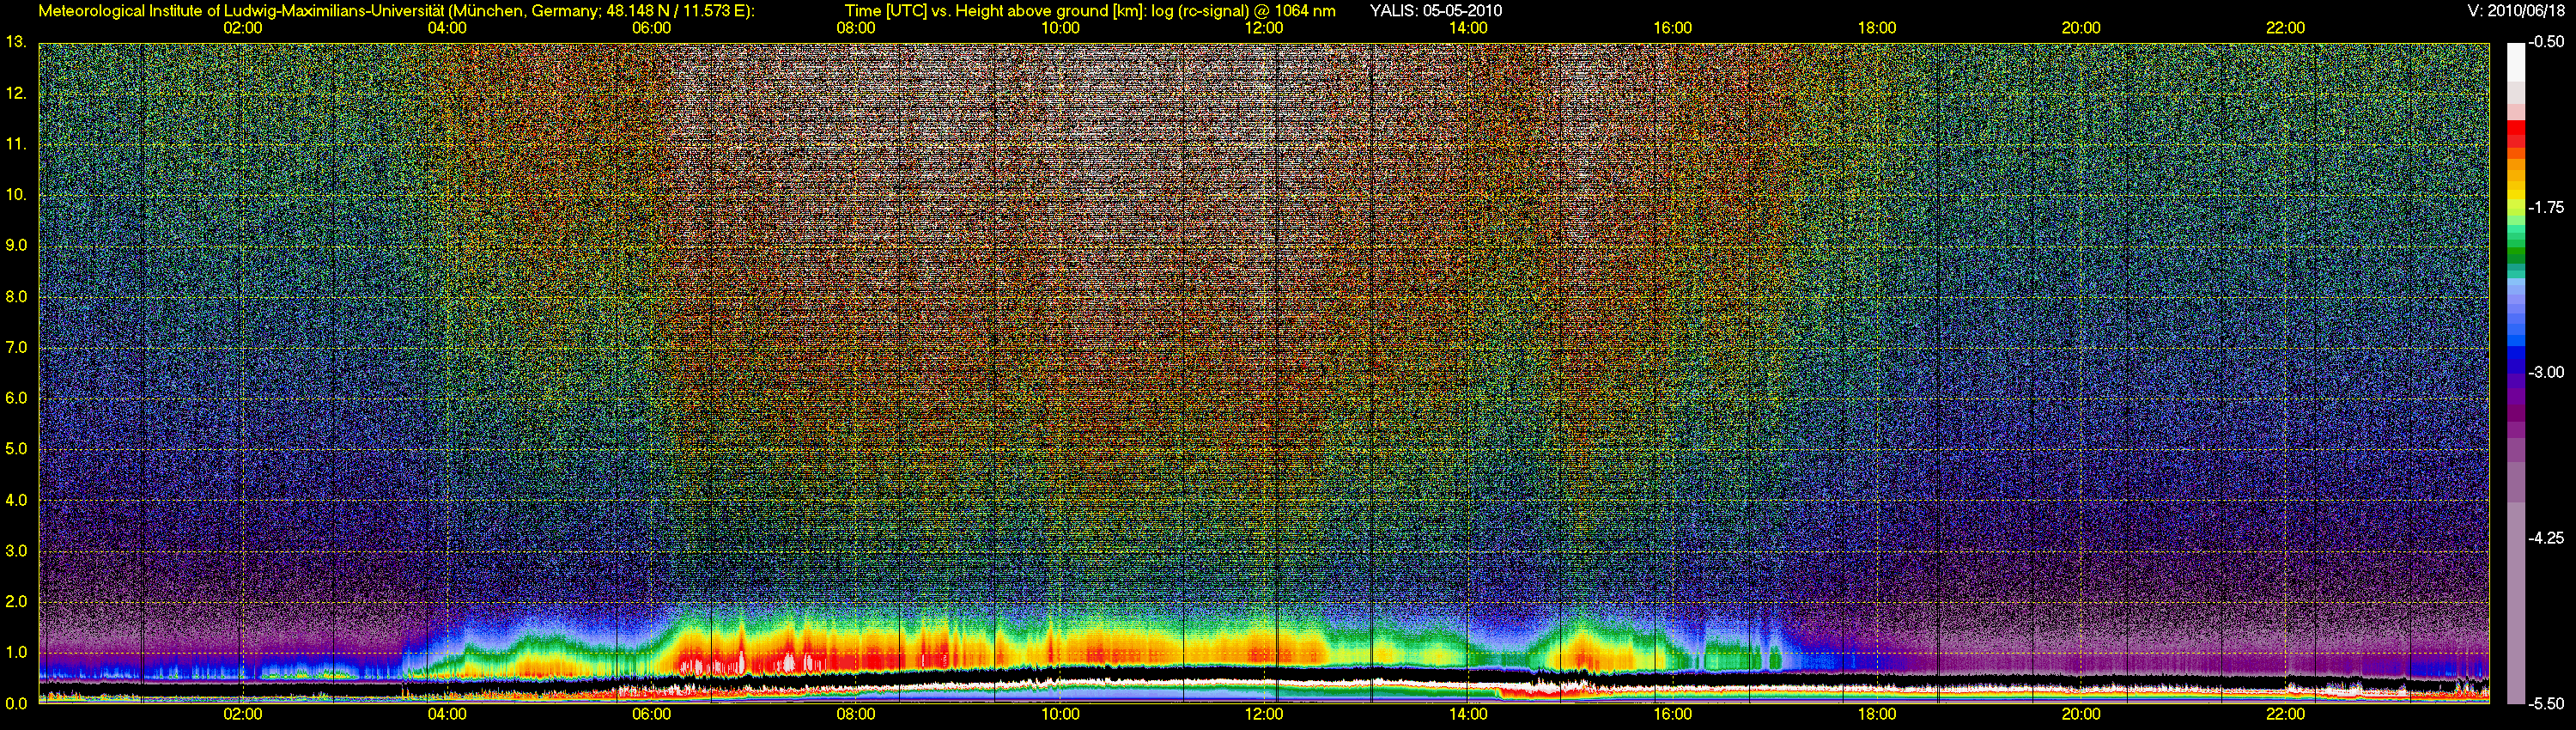The image size is (2576, 730).
Task: Click the 10:00 label on the bottom time axis
Action: (x=1060, y=715)
